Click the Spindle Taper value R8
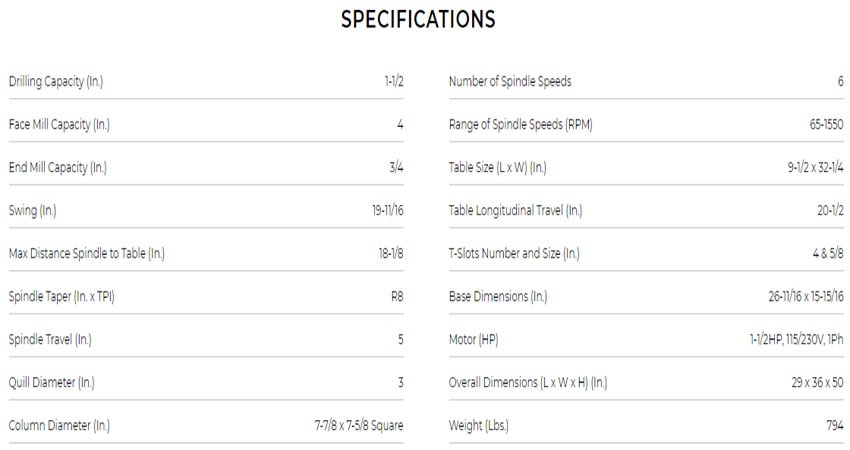This screenshot has height=450, width=850. click(397, 297)
